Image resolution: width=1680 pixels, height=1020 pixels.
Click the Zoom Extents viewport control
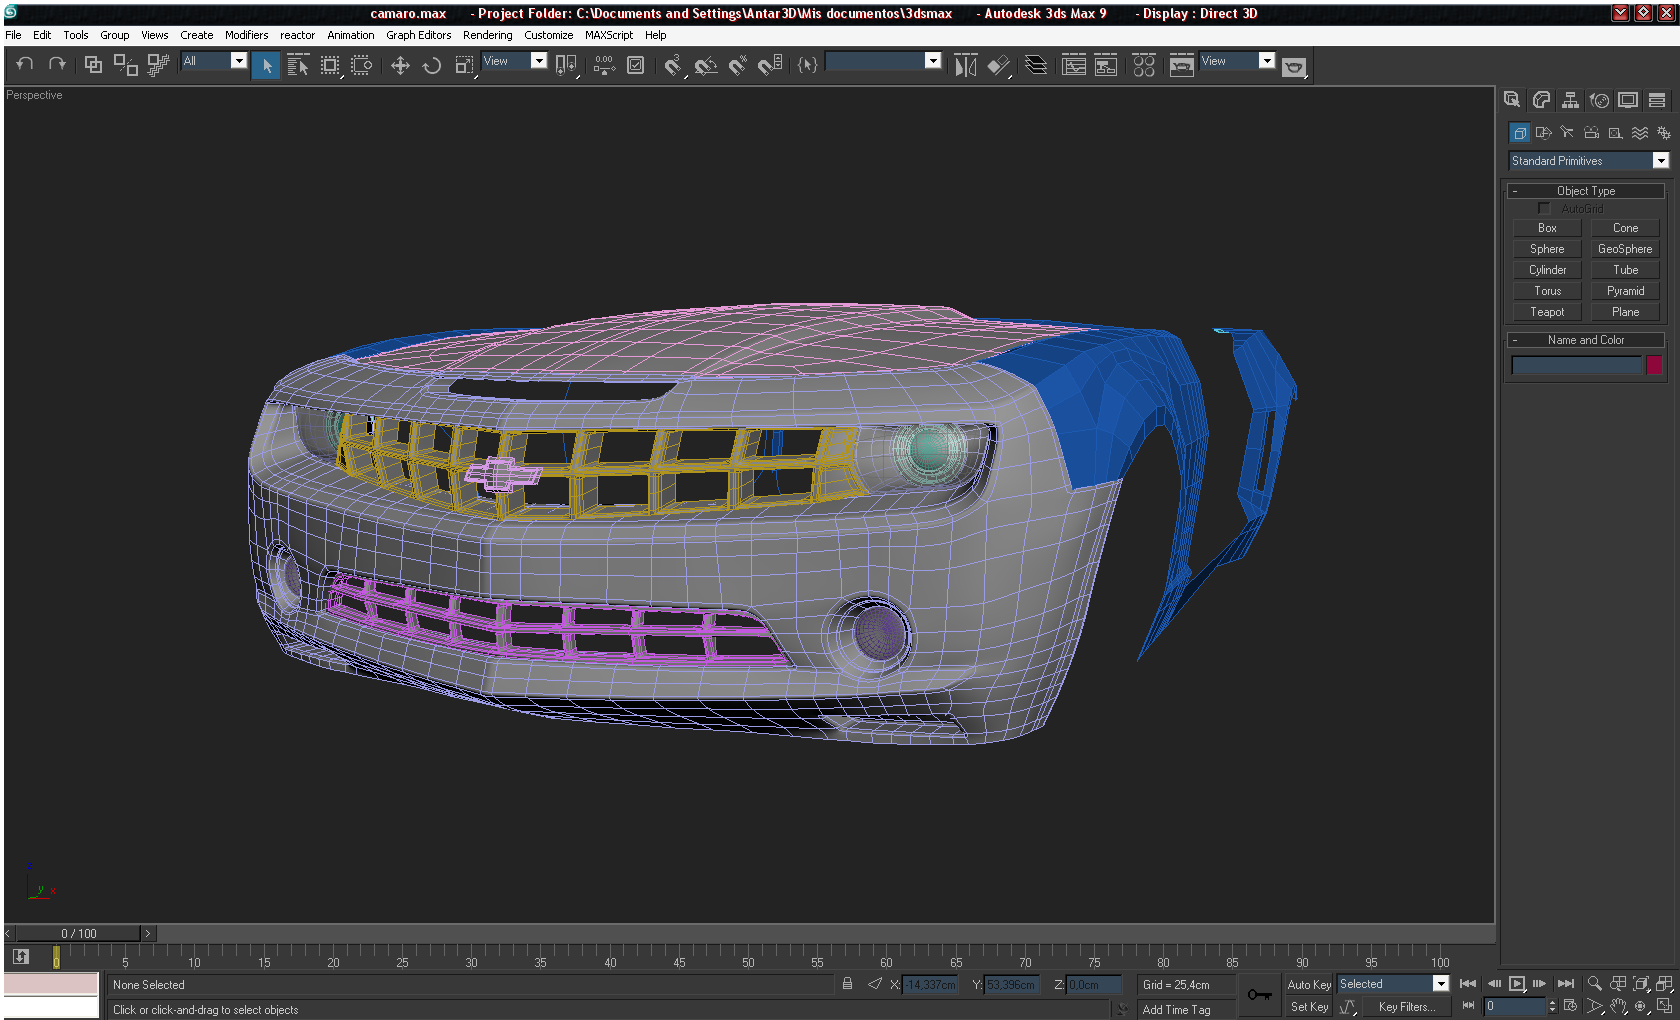(x=1641, y=984)
